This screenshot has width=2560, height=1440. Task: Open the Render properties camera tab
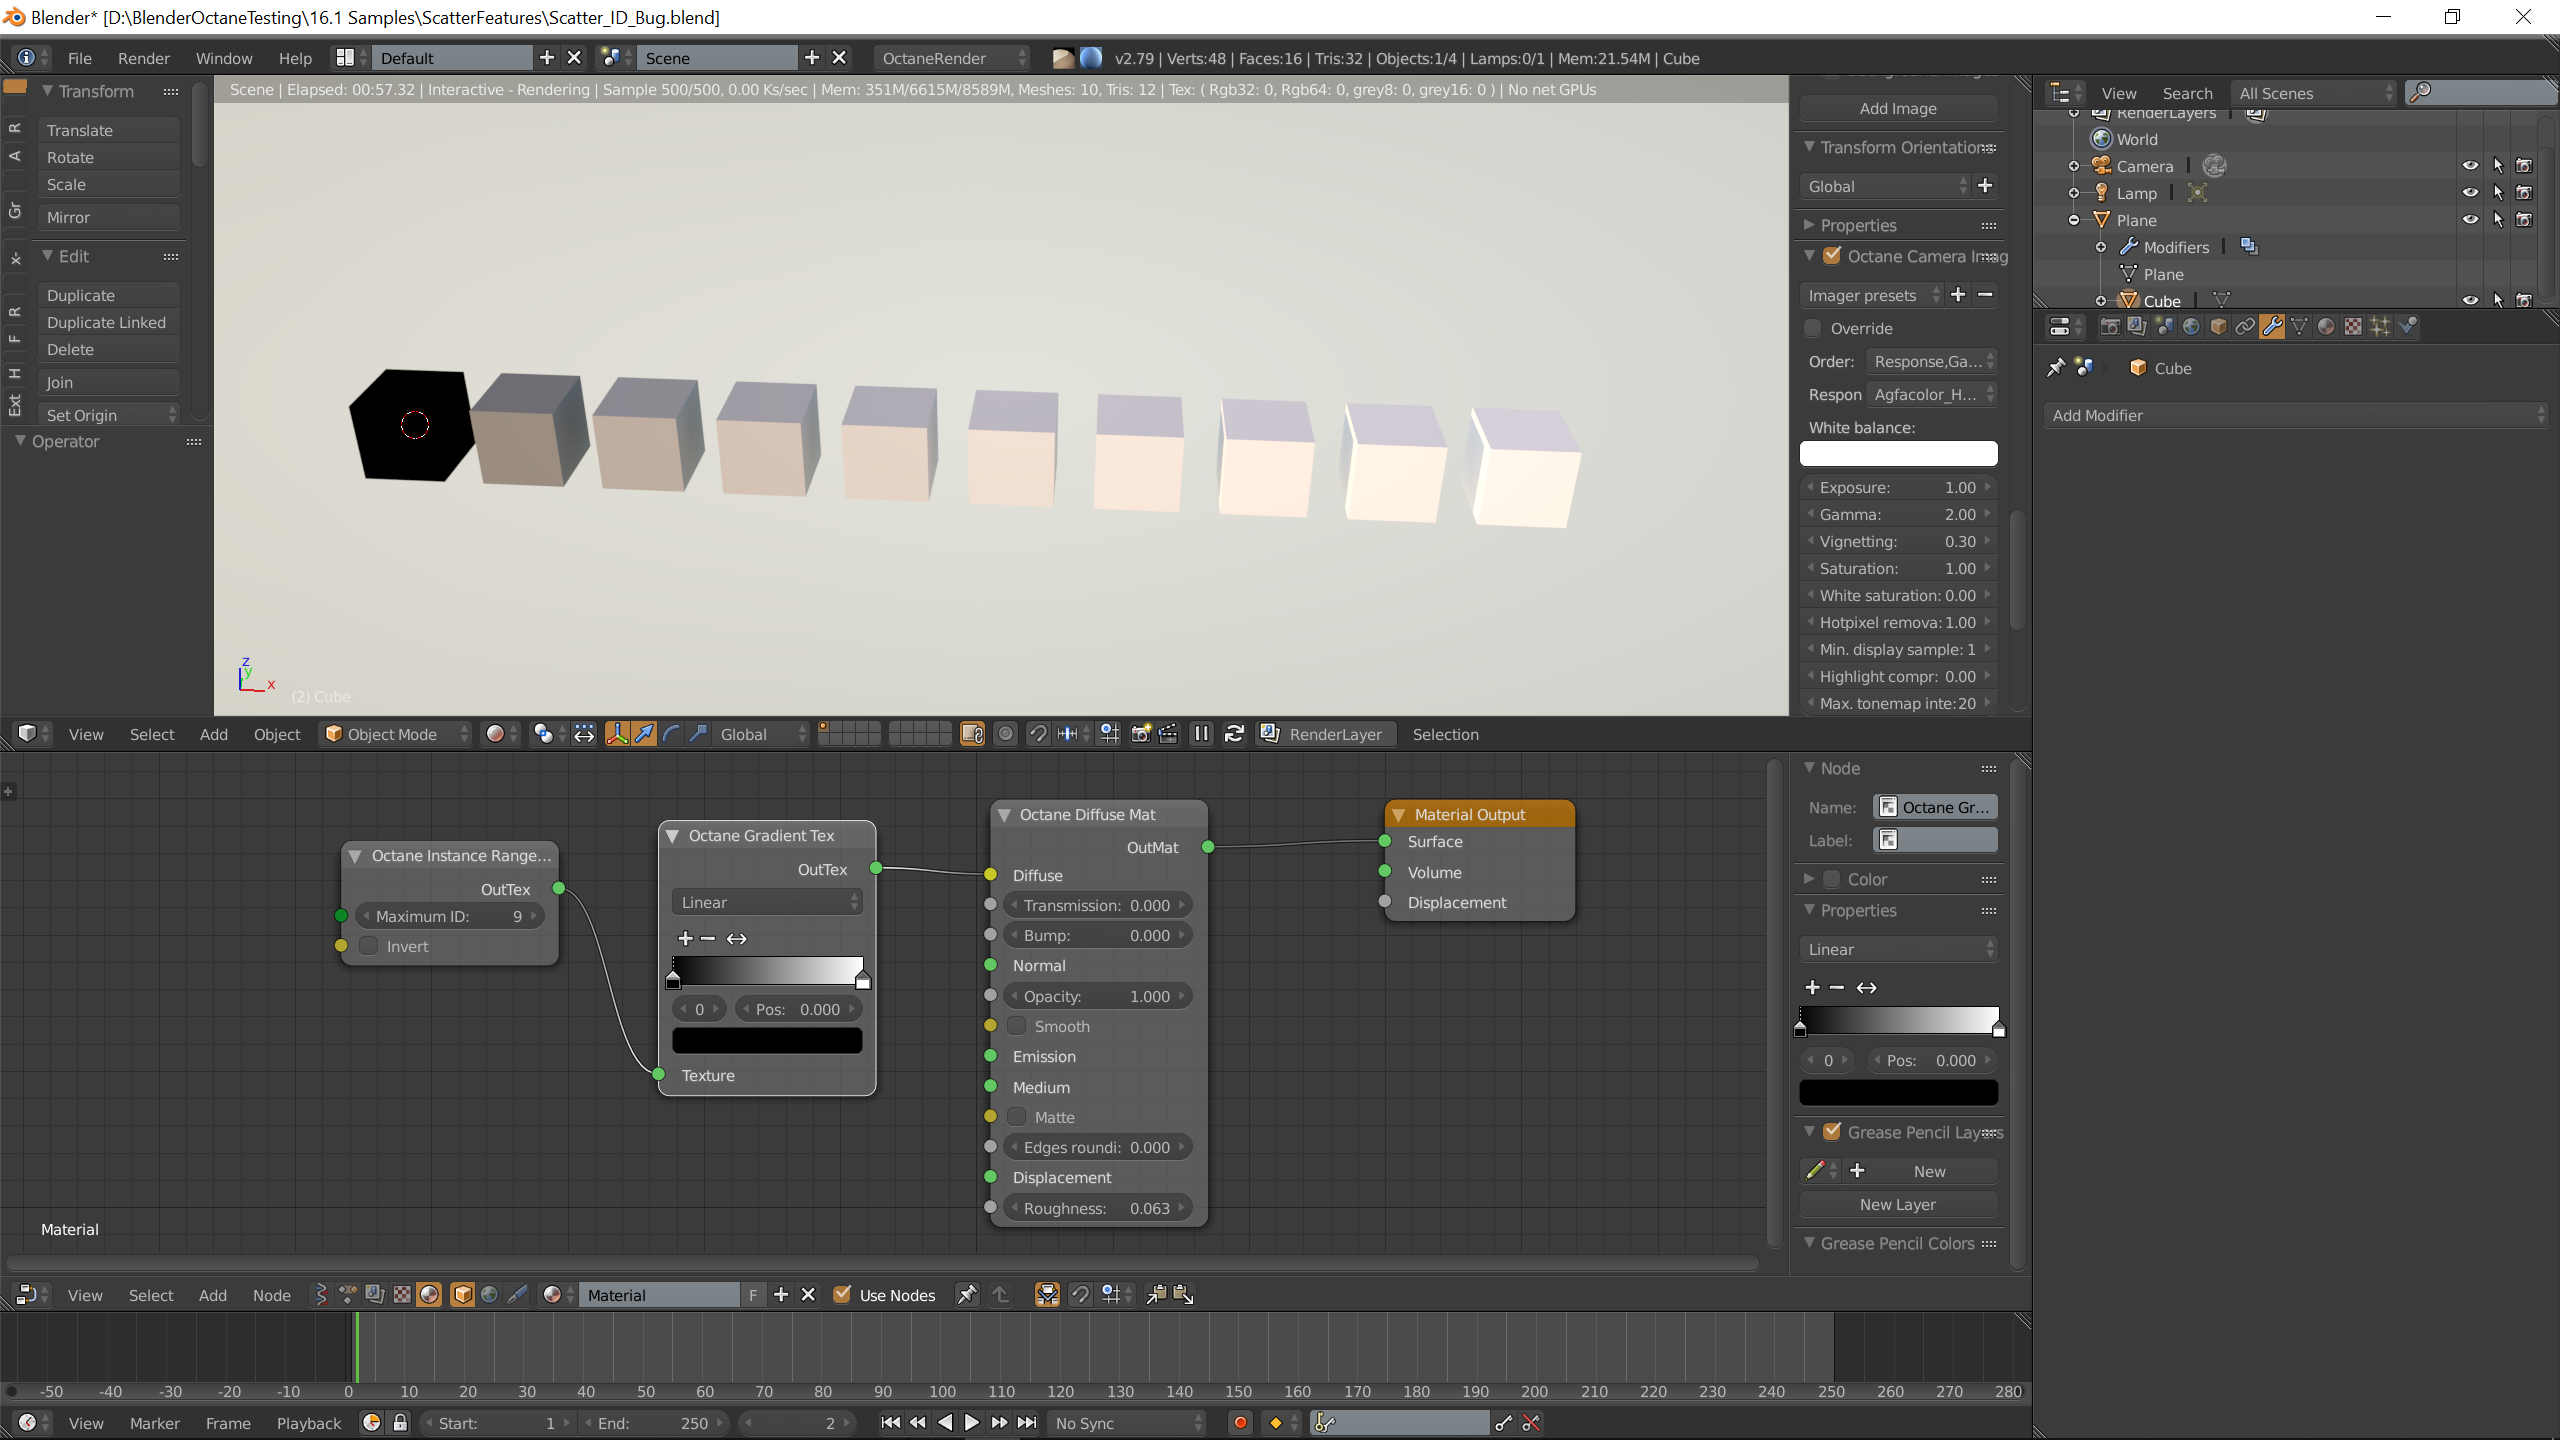[x=2110, y=326]
